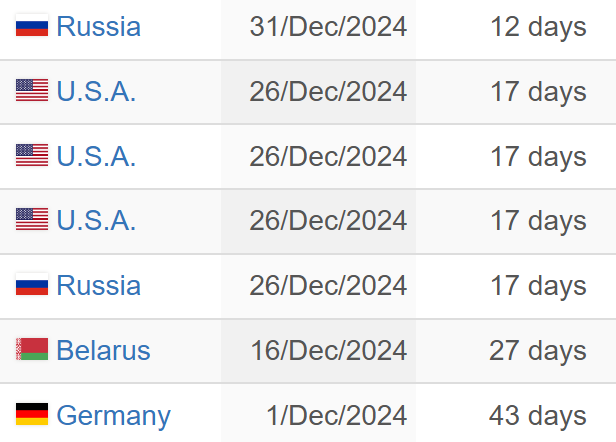Click the Russian flag in the 17 days row

point(32,286)
